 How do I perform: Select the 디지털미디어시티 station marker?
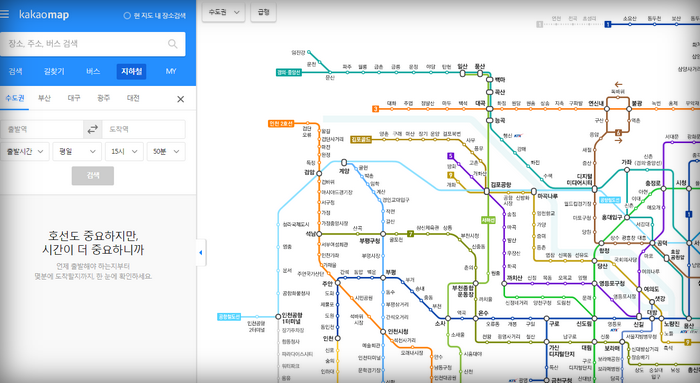[594, 189]
